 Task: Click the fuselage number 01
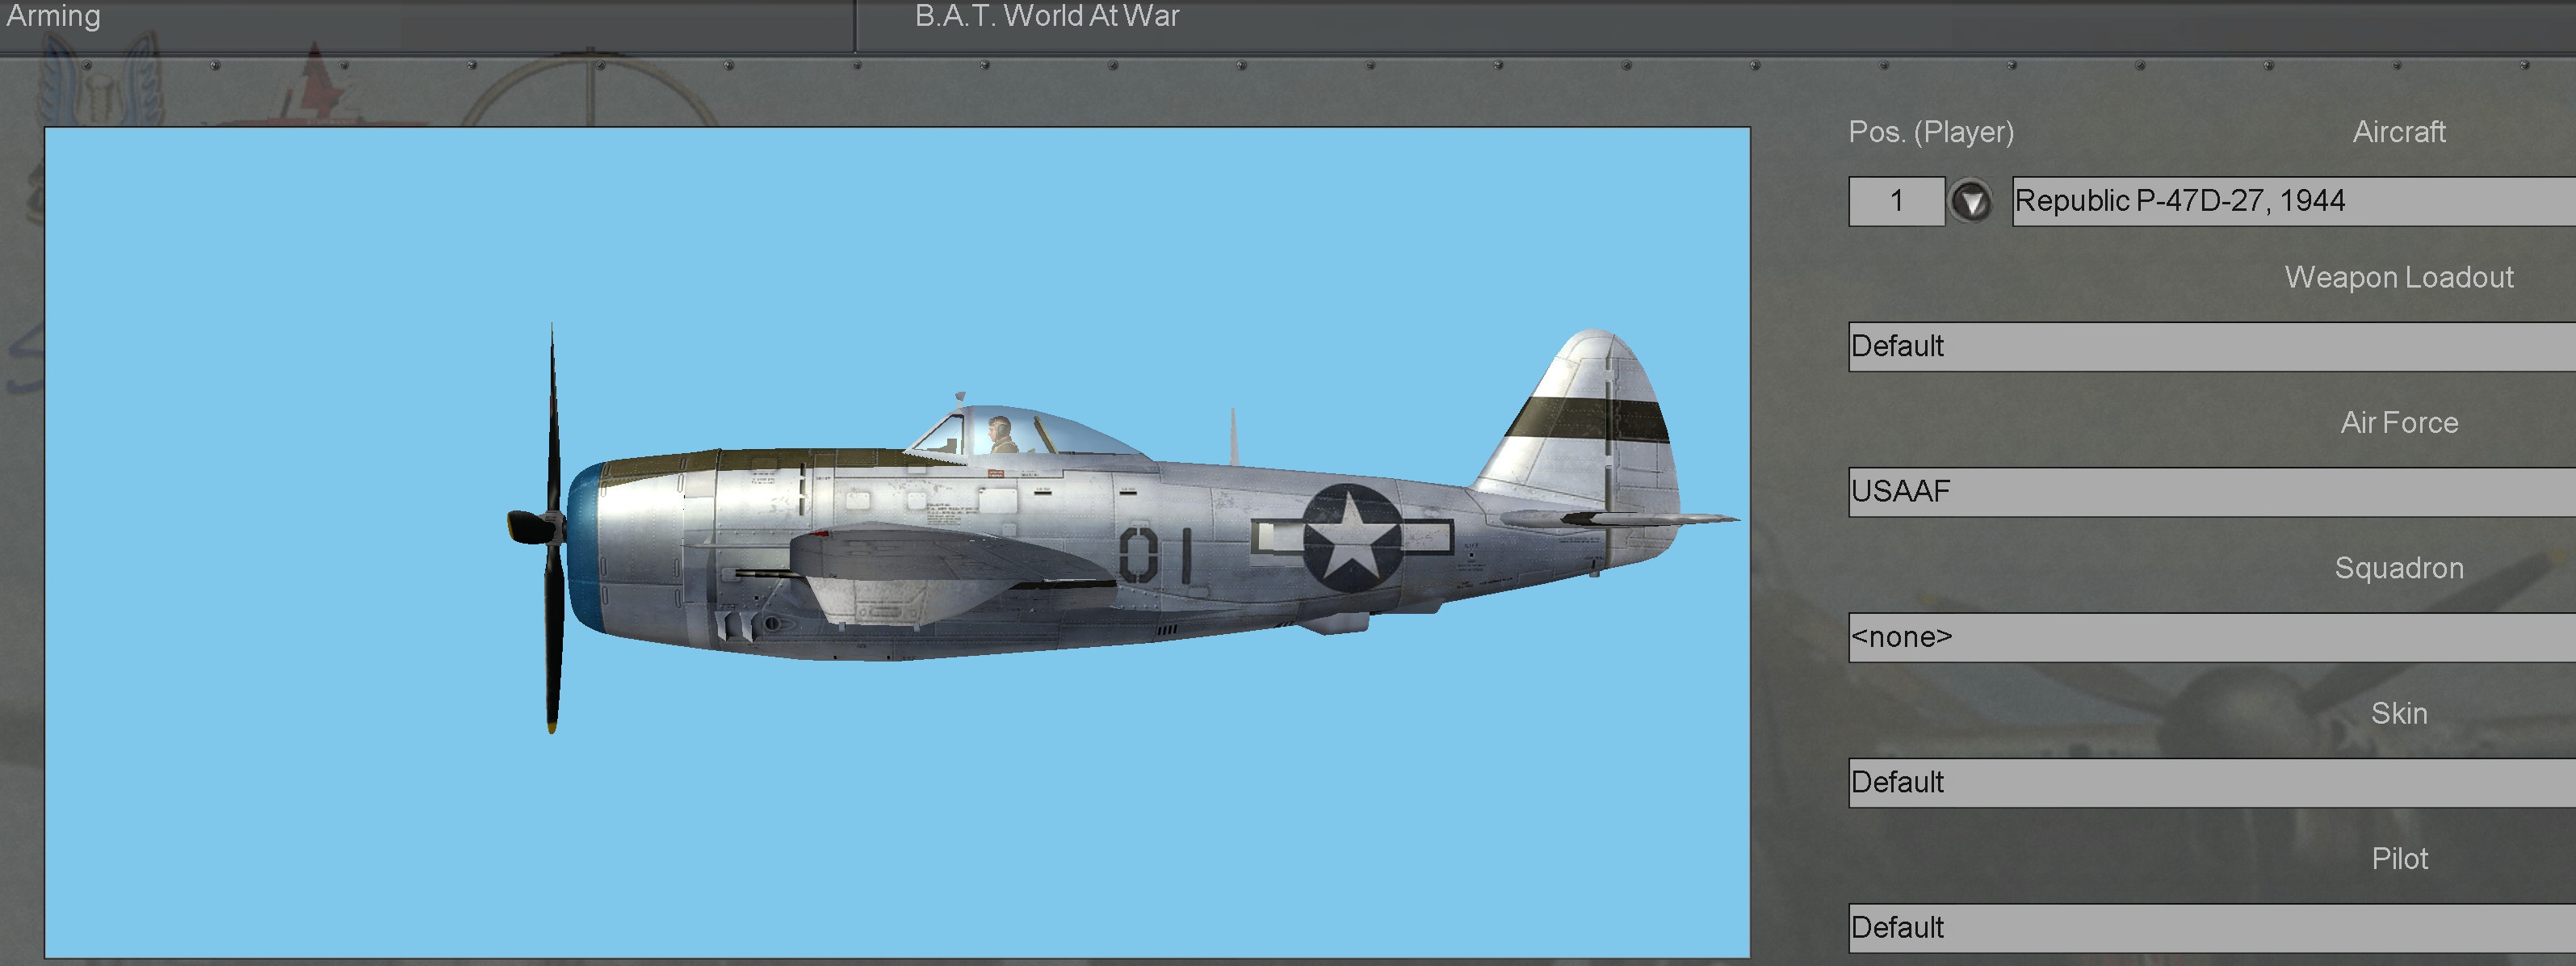click(x=1155, y=555)
